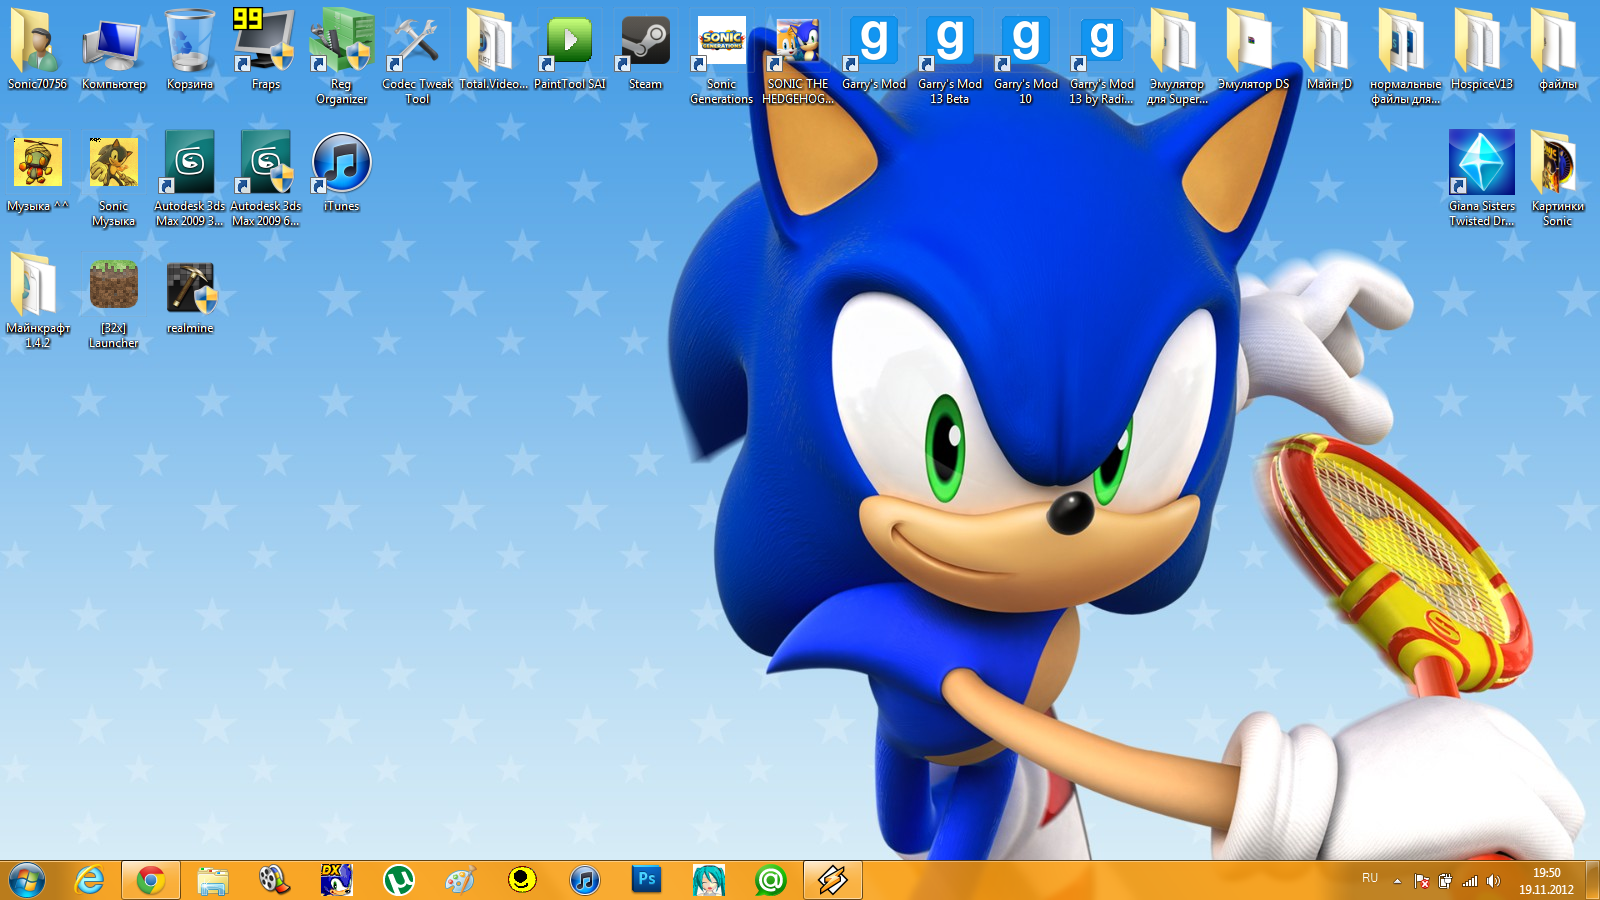
Task: Launch Photoshop from the taskbar
Action: coord(646,880)
